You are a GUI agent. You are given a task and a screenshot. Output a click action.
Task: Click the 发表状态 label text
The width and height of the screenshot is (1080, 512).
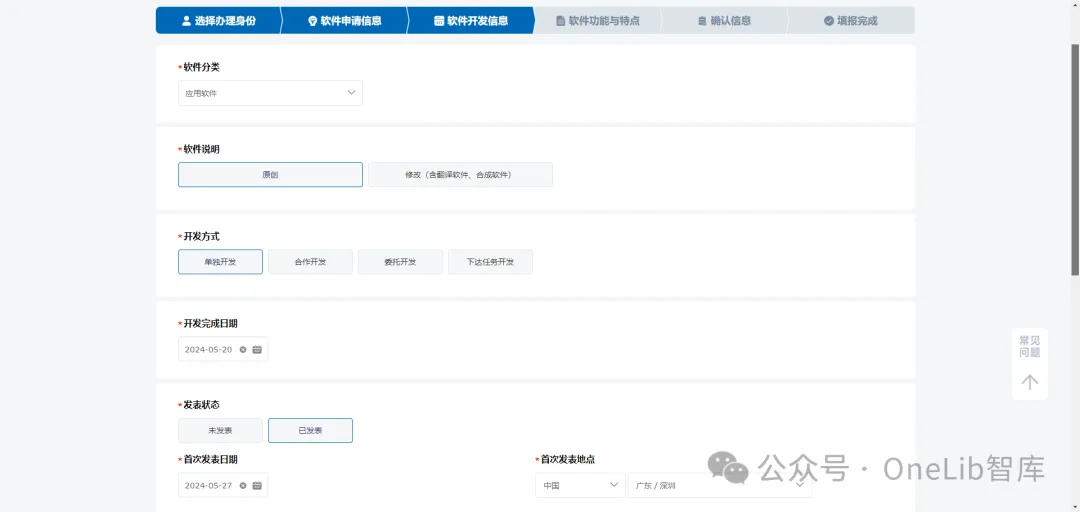point(201,405)
